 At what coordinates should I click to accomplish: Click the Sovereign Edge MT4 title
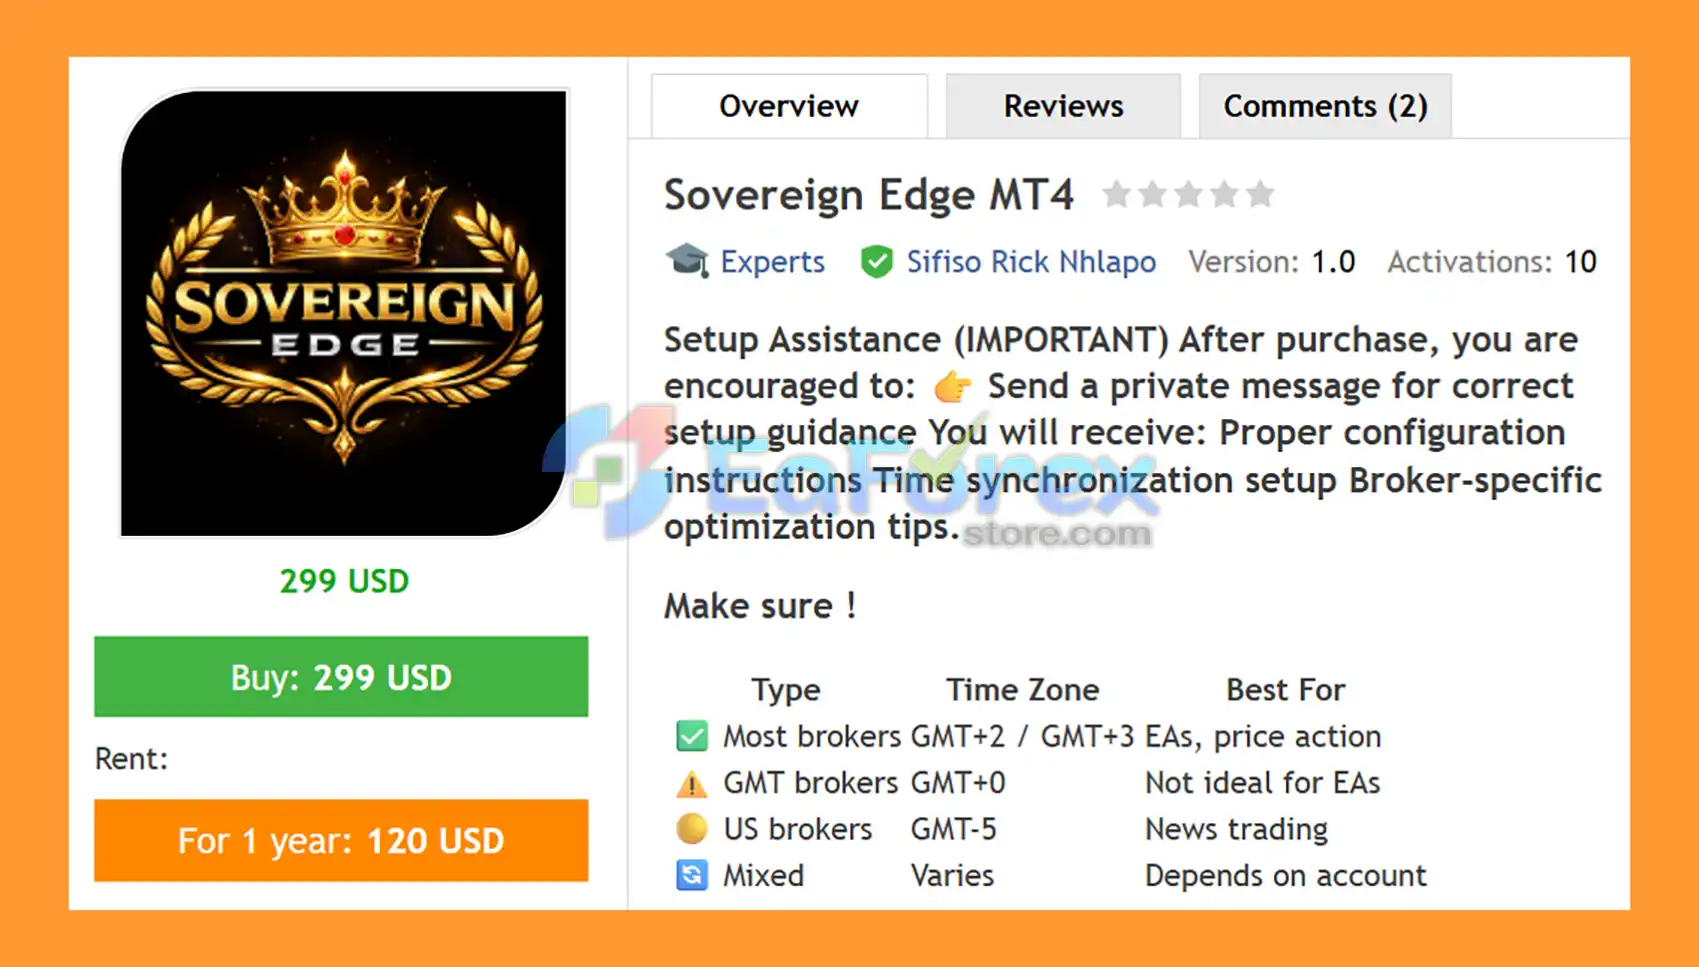coord(869,195)
